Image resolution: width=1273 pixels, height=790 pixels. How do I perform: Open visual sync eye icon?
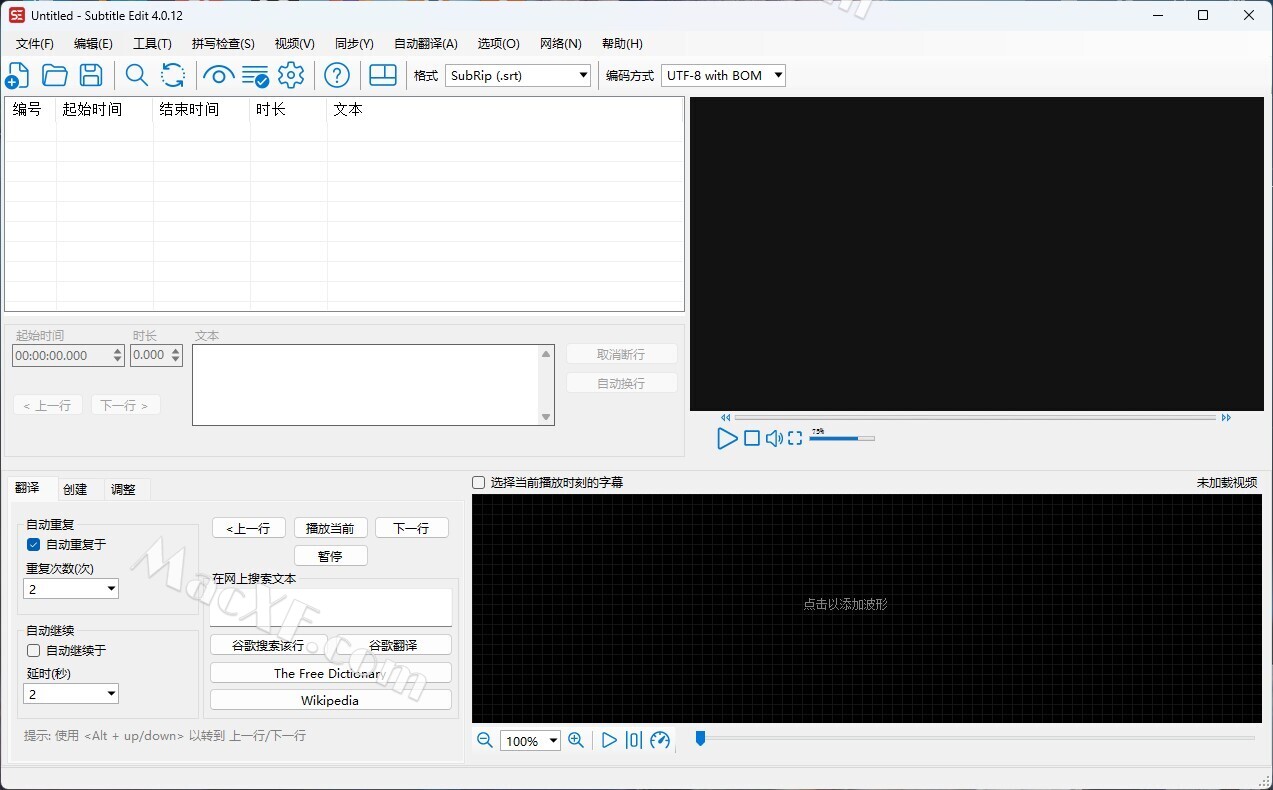pyautogui.click(x=218, y=75)
